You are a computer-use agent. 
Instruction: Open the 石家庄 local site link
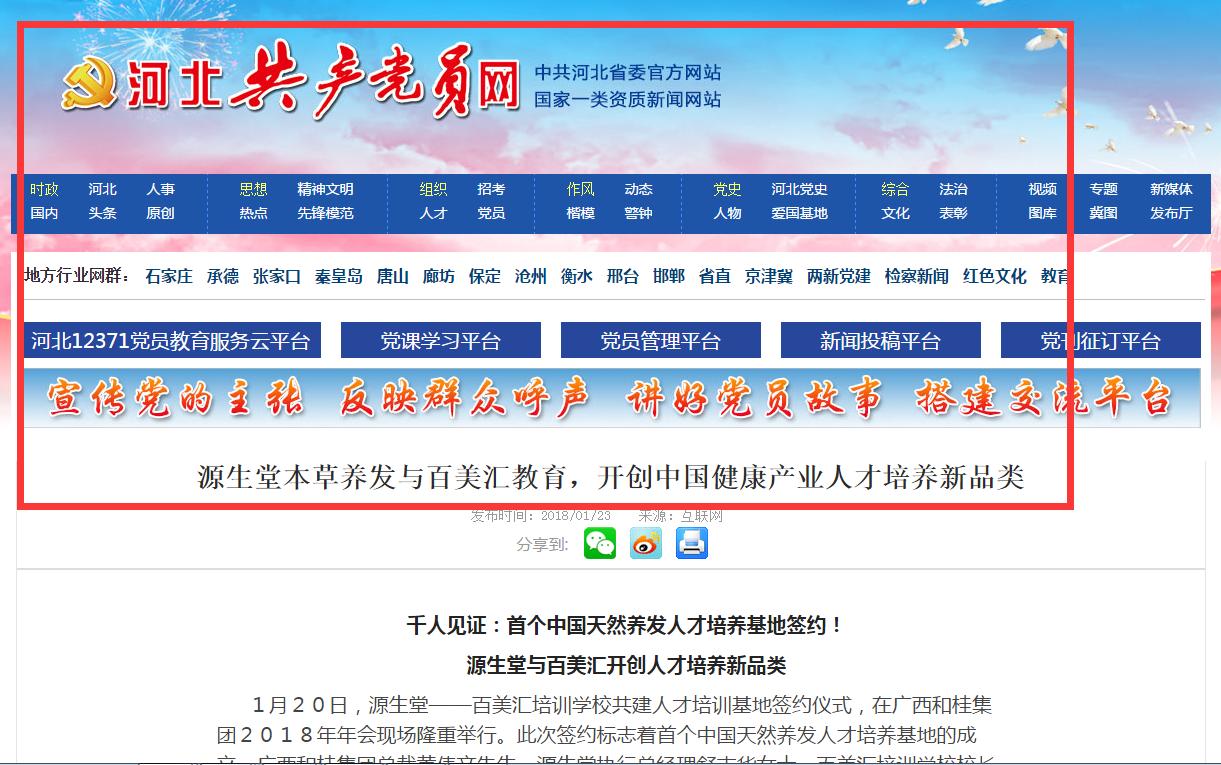tap(169, 276)
